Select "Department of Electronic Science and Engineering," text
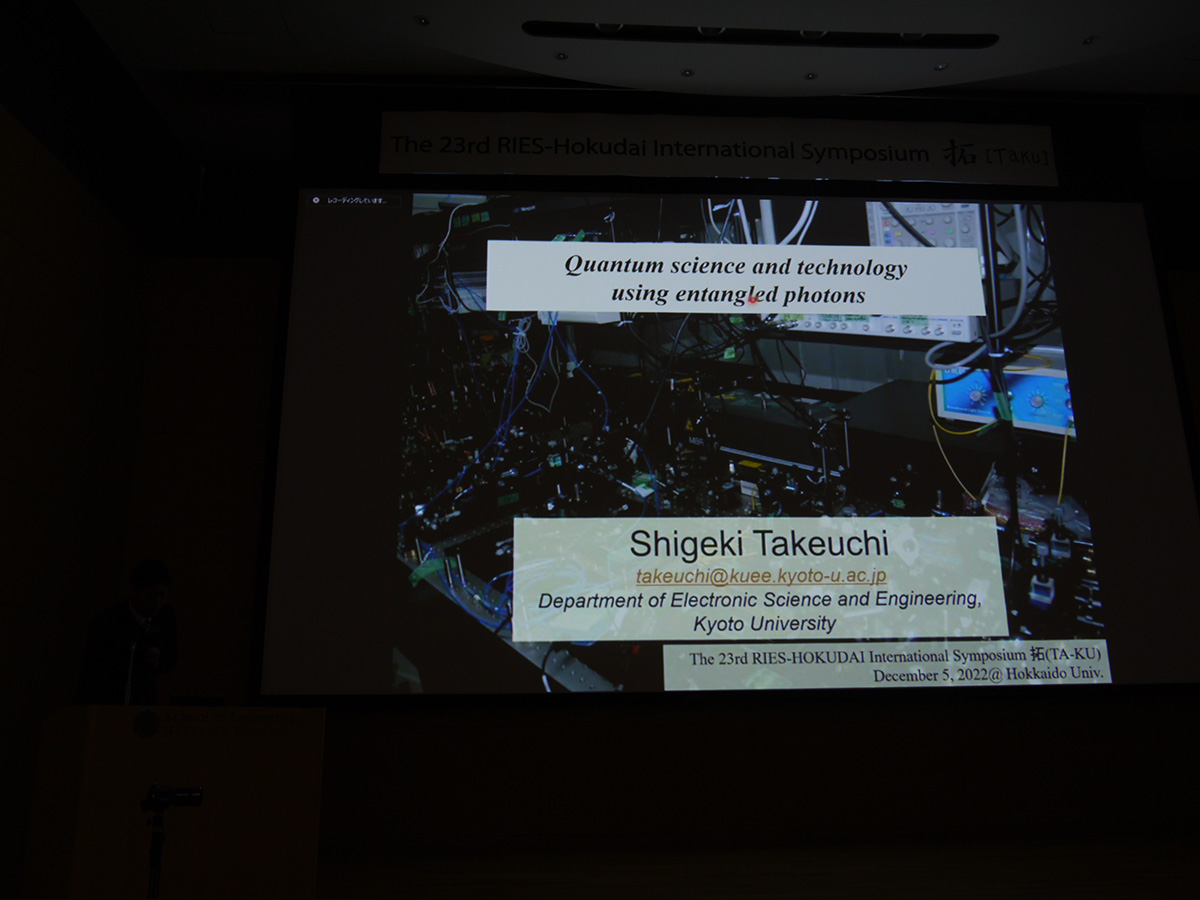1200x900 pixels. click(x=760, y=600)
